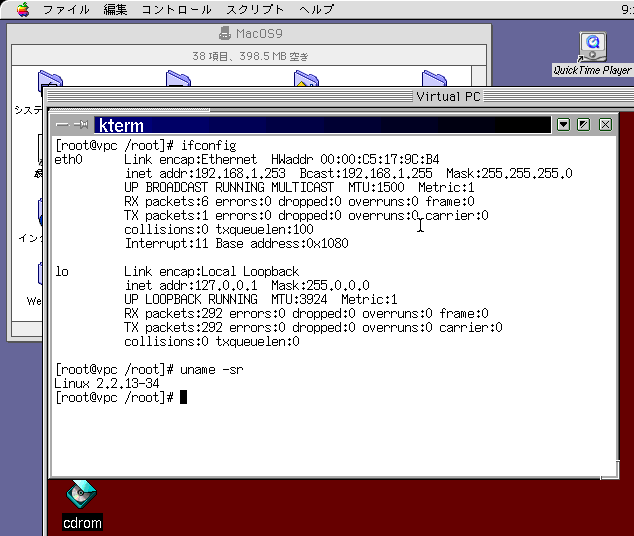The image size is (634, 536).
Task: Click 'uname -sr' command text
Action: [x=212, y=369]
